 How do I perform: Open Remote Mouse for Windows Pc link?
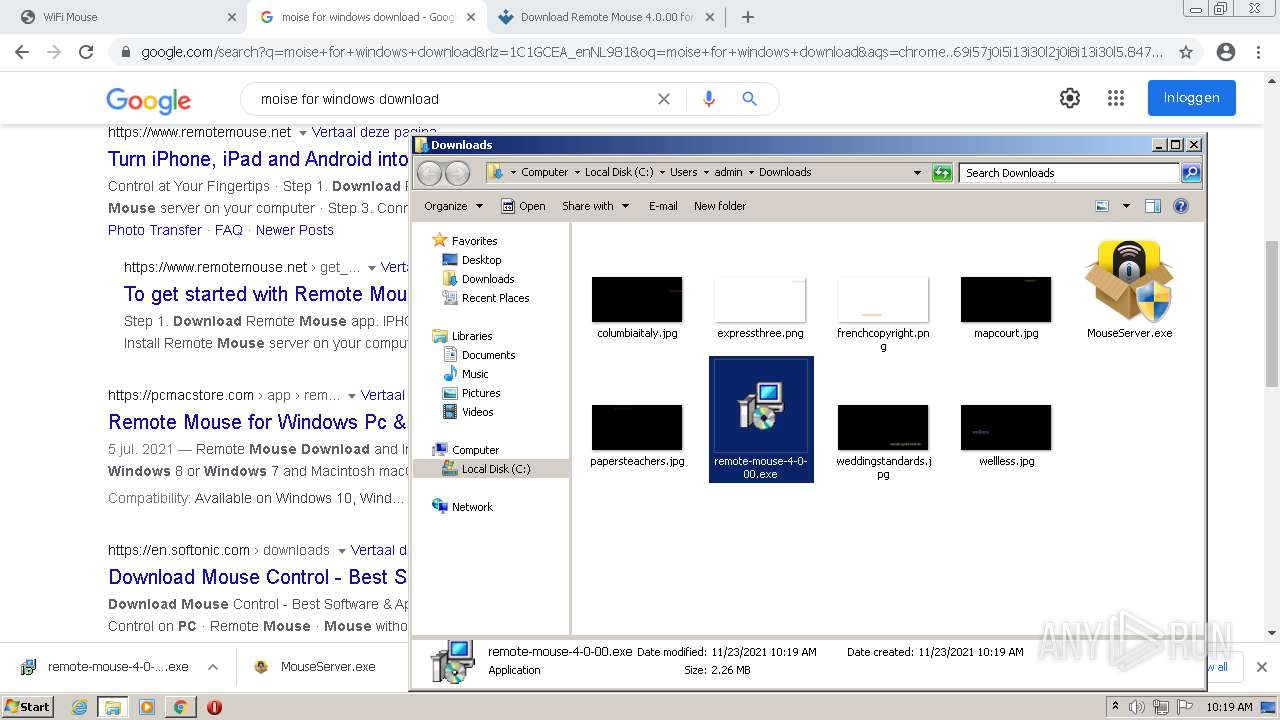pyautogui.click(x=257, y=422)
